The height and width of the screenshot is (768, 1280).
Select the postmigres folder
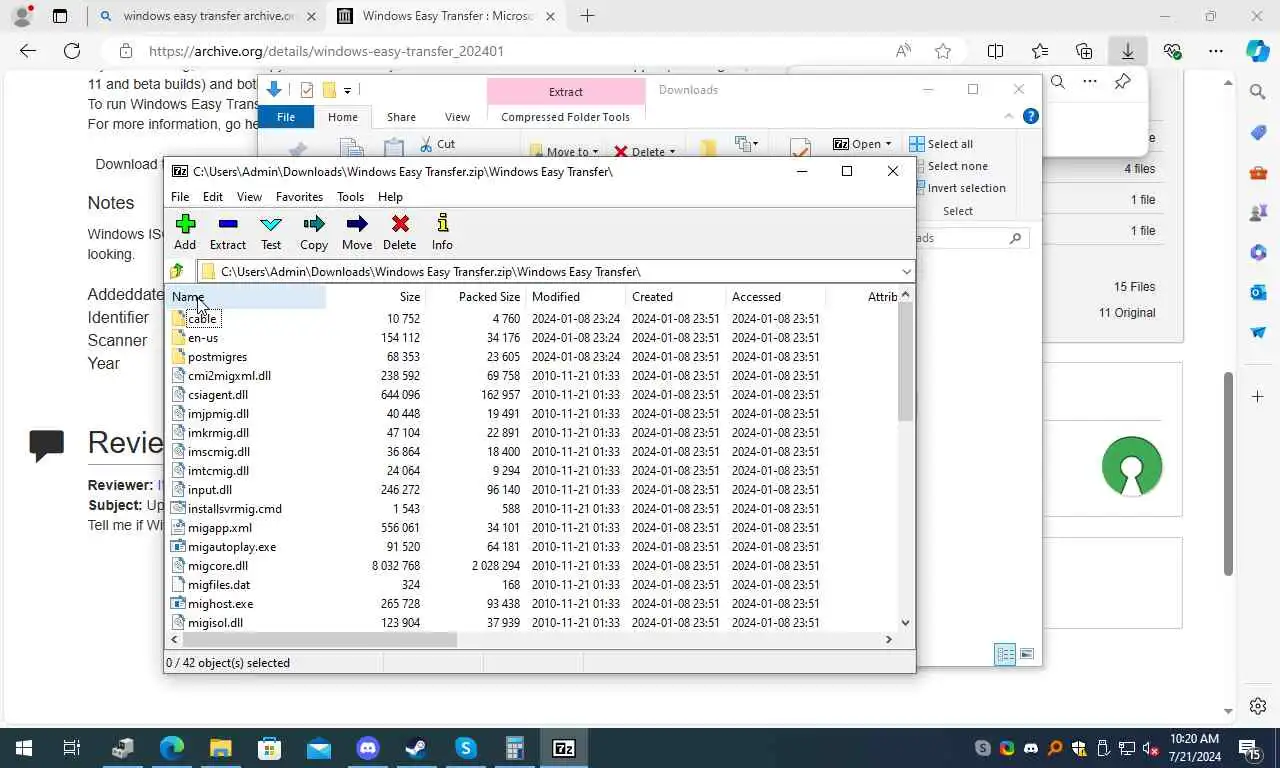tap(217, 357)
